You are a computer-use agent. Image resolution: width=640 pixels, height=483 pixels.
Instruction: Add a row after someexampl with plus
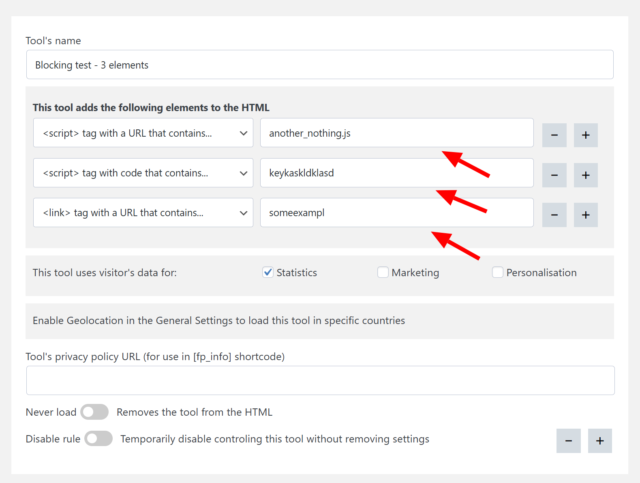[586, 215]
